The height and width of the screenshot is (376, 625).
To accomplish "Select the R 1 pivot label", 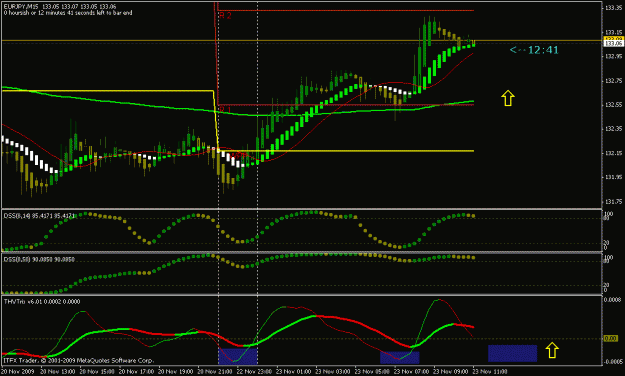I will [225, 109].
